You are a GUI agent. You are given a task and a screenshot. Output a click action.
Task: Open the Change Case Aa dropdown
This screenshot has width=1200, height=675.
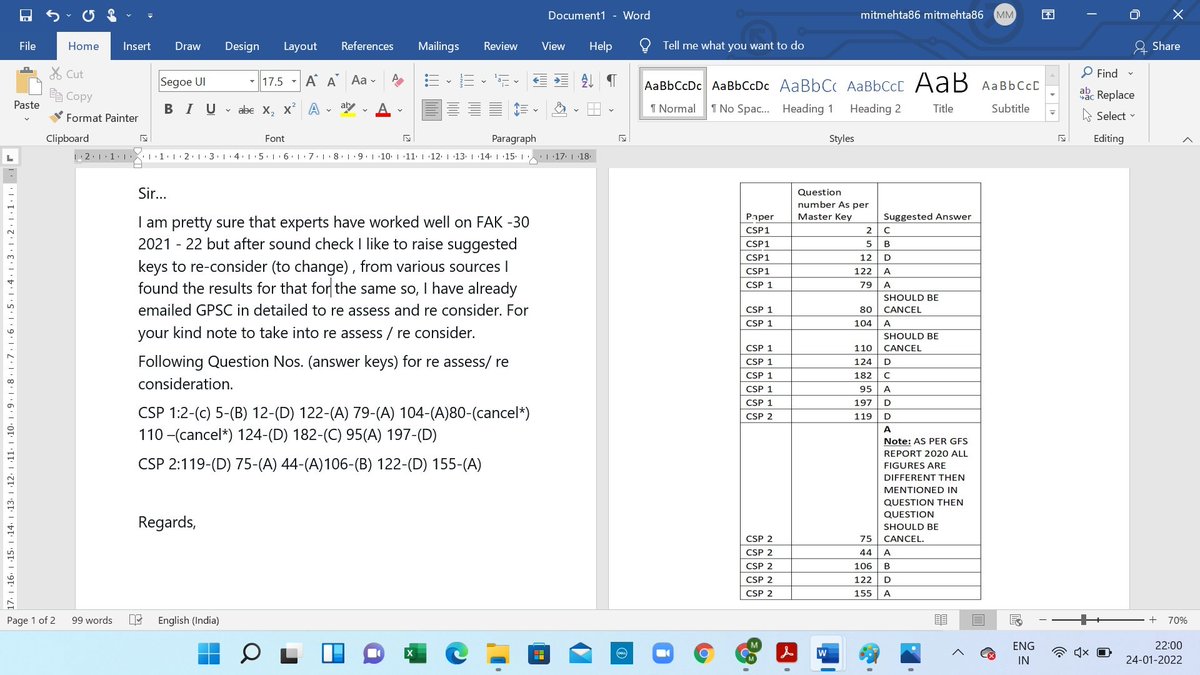point(362,81)
